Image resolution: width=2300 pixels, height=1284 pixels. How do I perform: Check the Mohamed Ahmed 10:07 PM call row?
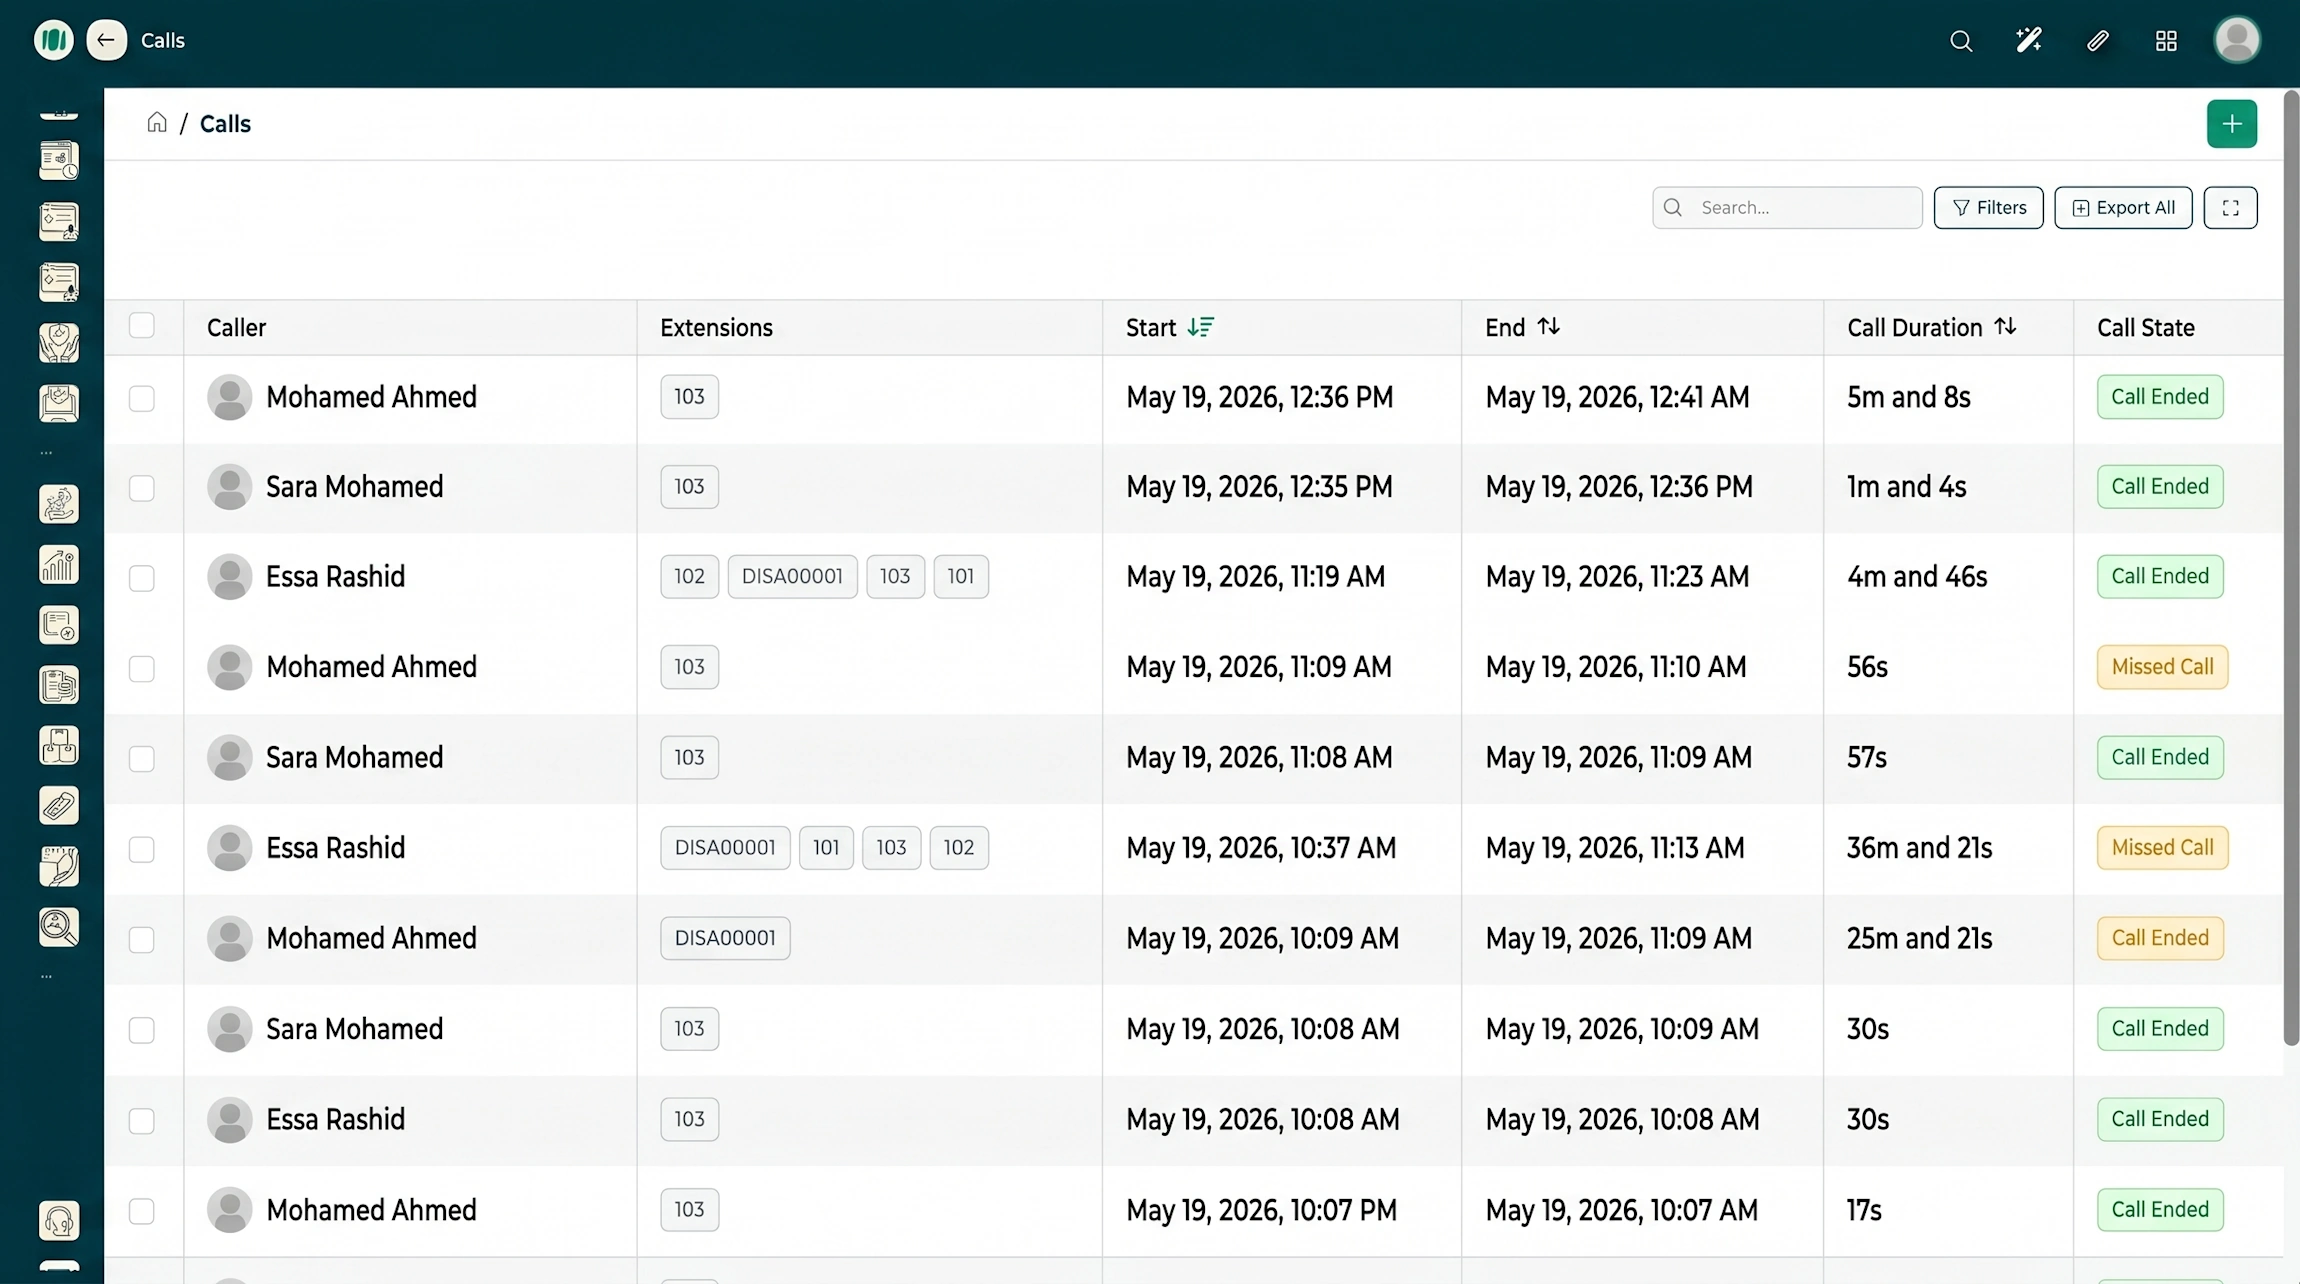142,1211
